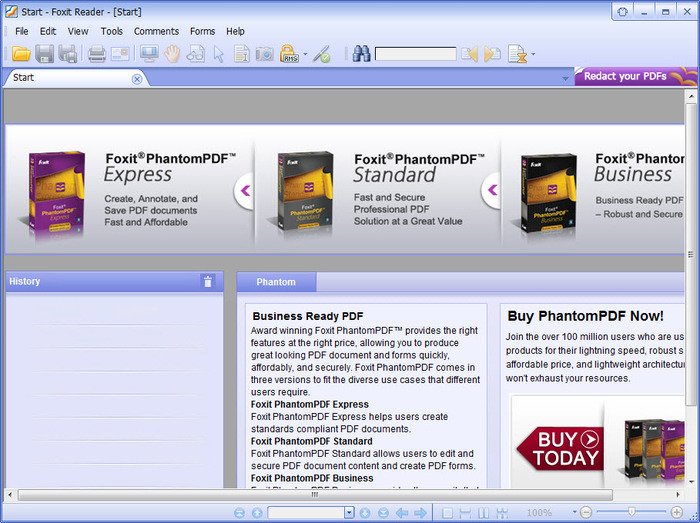Click the Find text input box
The image size is (700, 523).
416,54
